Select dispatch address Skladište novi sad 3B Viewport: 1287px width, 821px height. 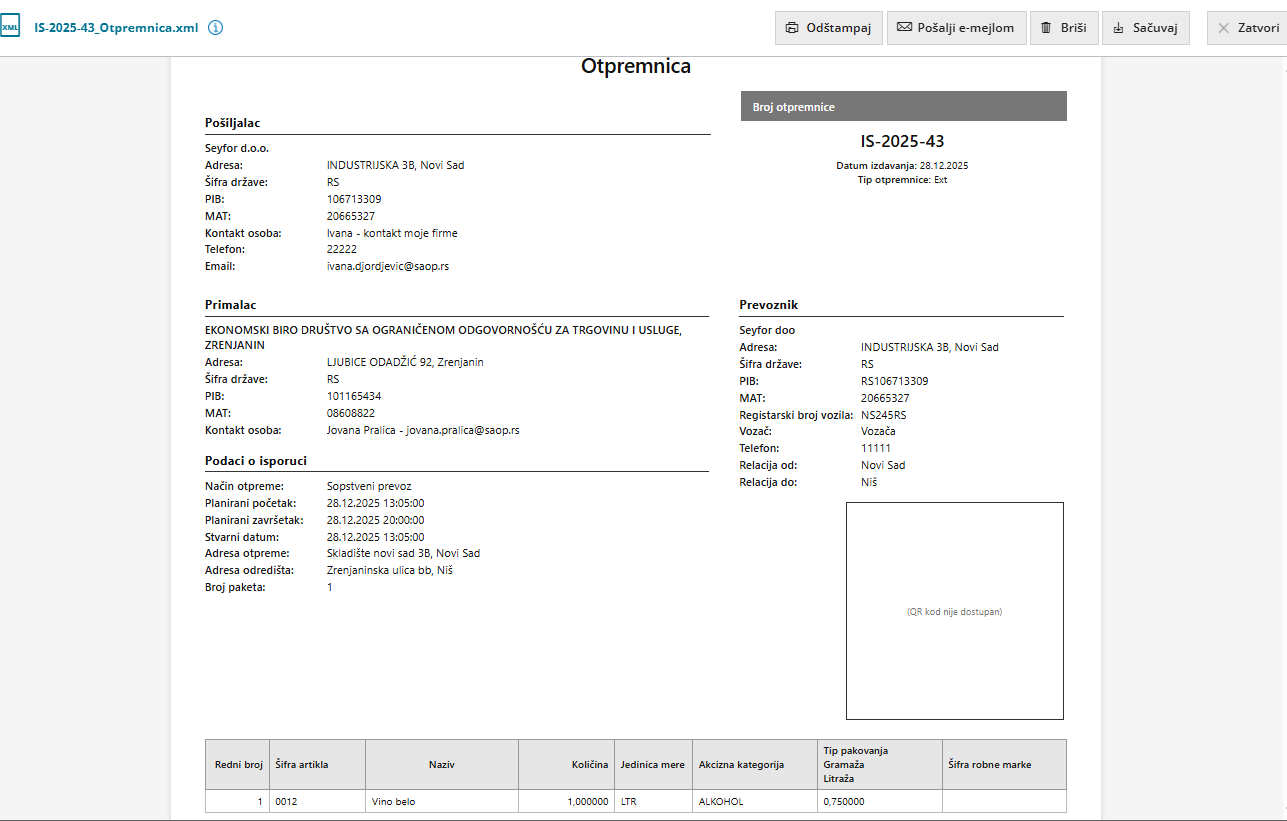click(x=403, y=554)
